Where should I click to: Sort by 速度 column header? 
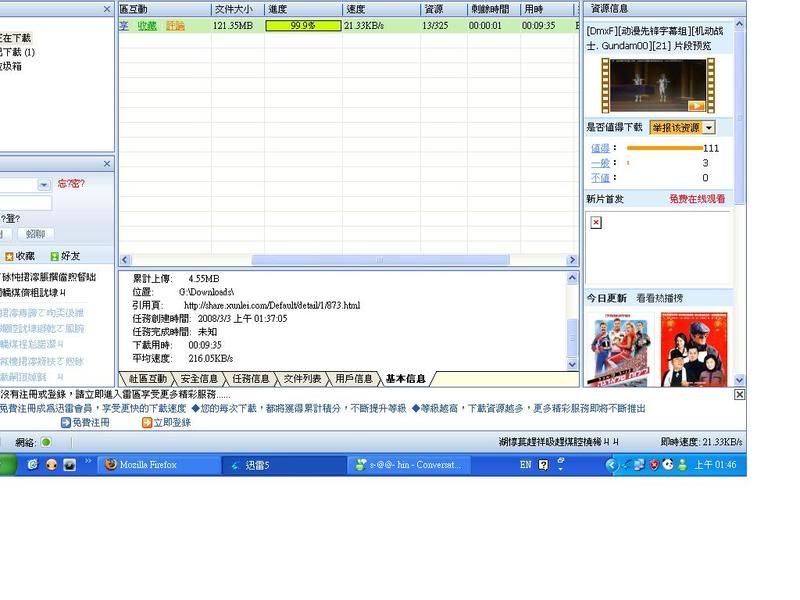(381, 9)
